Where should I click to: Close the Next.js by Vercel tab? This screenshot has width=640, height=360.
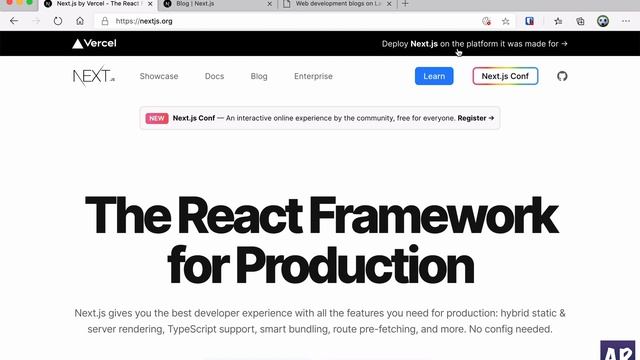pyautogui.click(x=150, y=4)
